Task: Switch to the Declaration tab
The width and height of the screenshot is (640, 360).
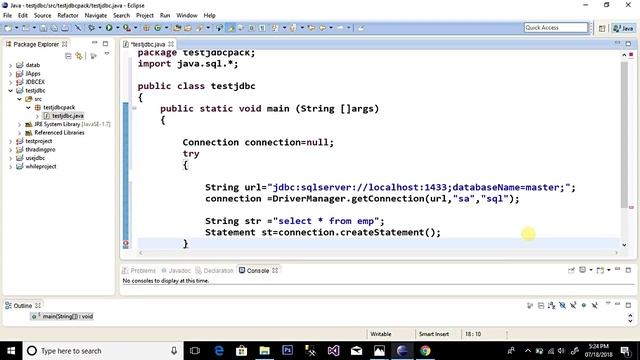Action: (214, 271)
